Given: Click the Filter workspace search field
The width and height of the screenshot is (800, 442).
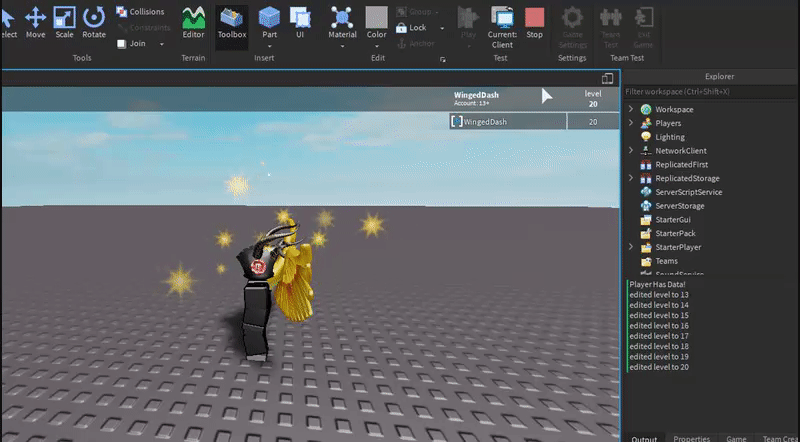Looking at the screenshot, I should point(711,92).
